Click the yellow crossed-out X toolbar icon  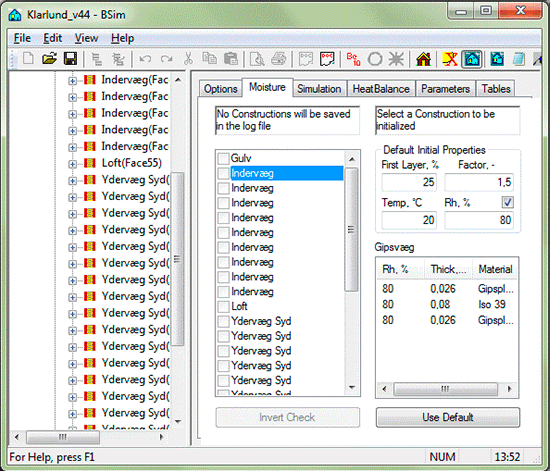pos(450,59)
